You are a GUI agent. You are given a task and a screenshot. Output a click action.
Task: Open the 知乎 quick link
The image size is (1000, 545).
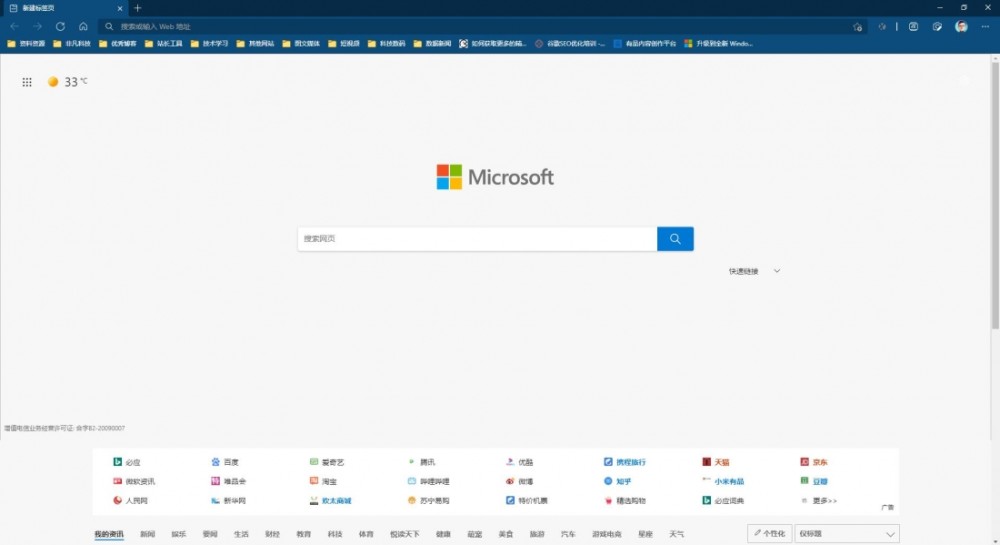617,481
